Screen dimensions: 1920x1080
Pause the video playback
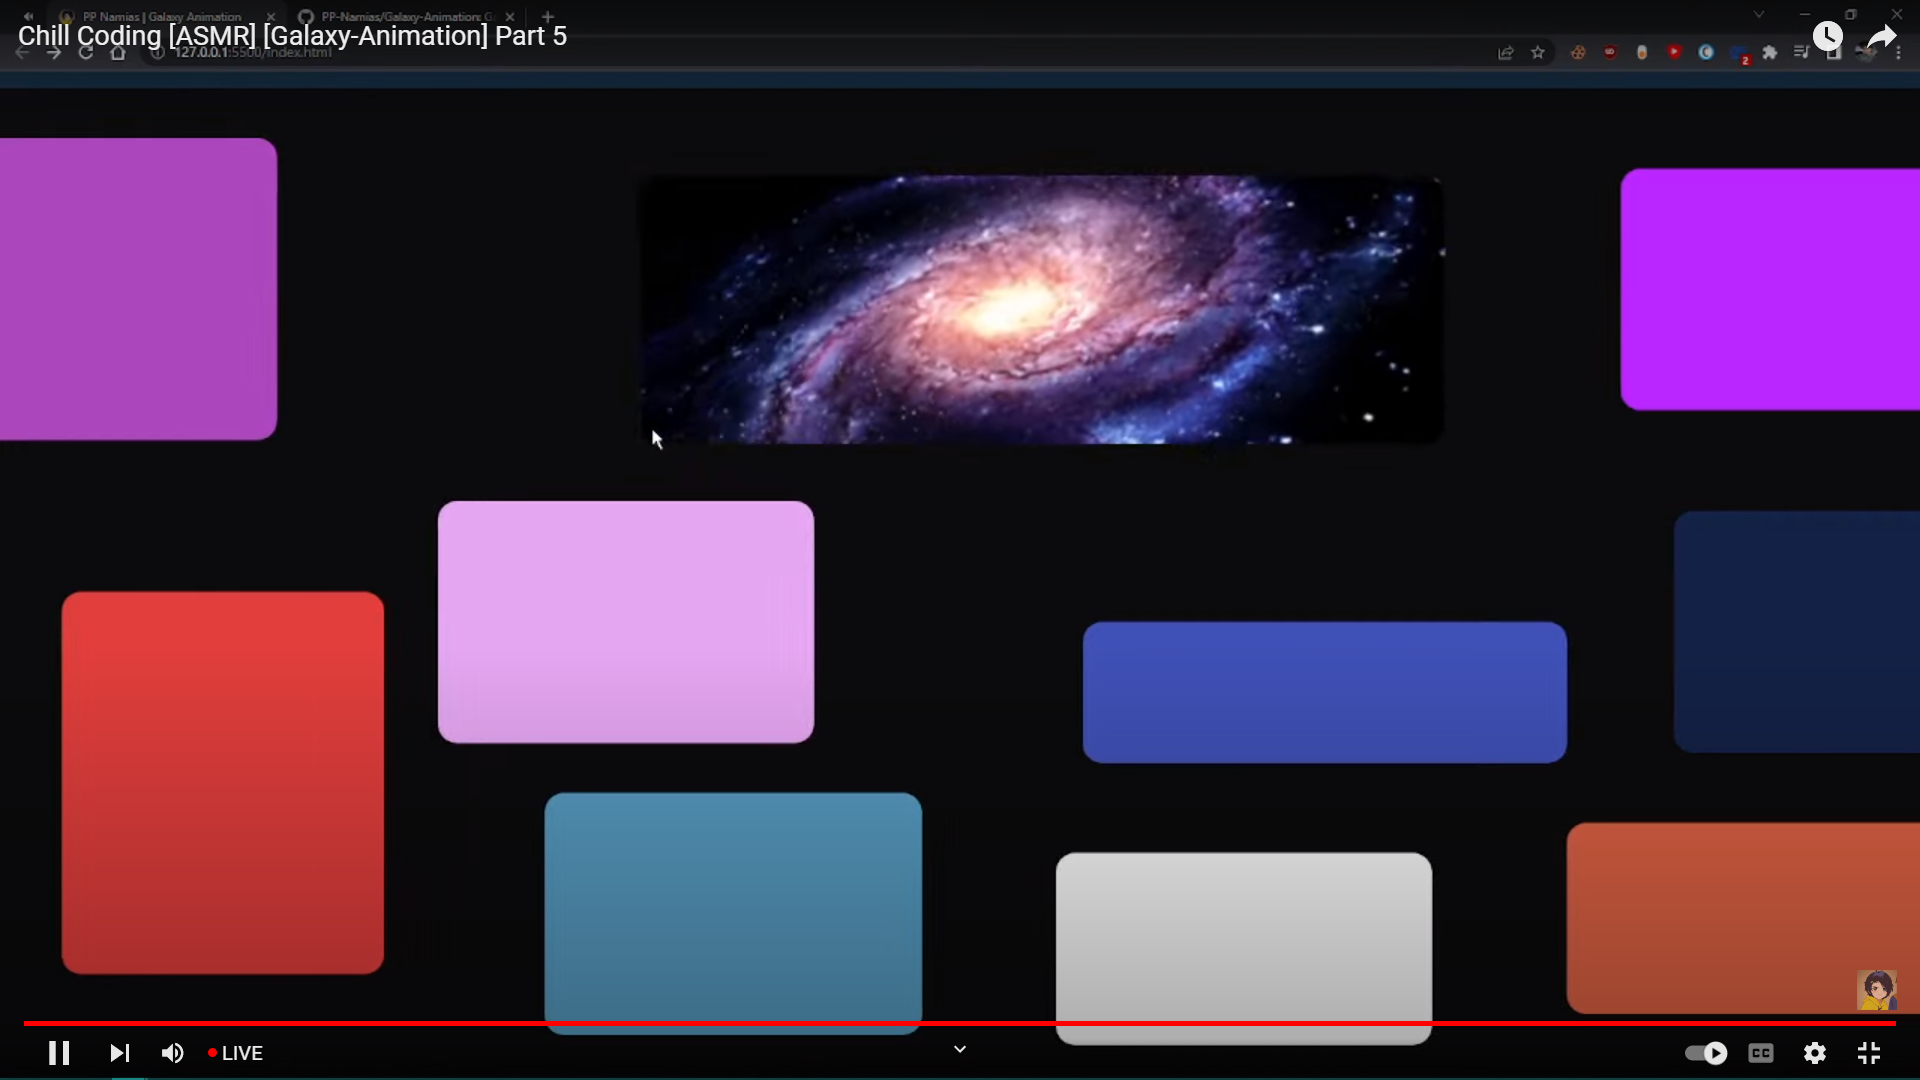(59, 1053)
